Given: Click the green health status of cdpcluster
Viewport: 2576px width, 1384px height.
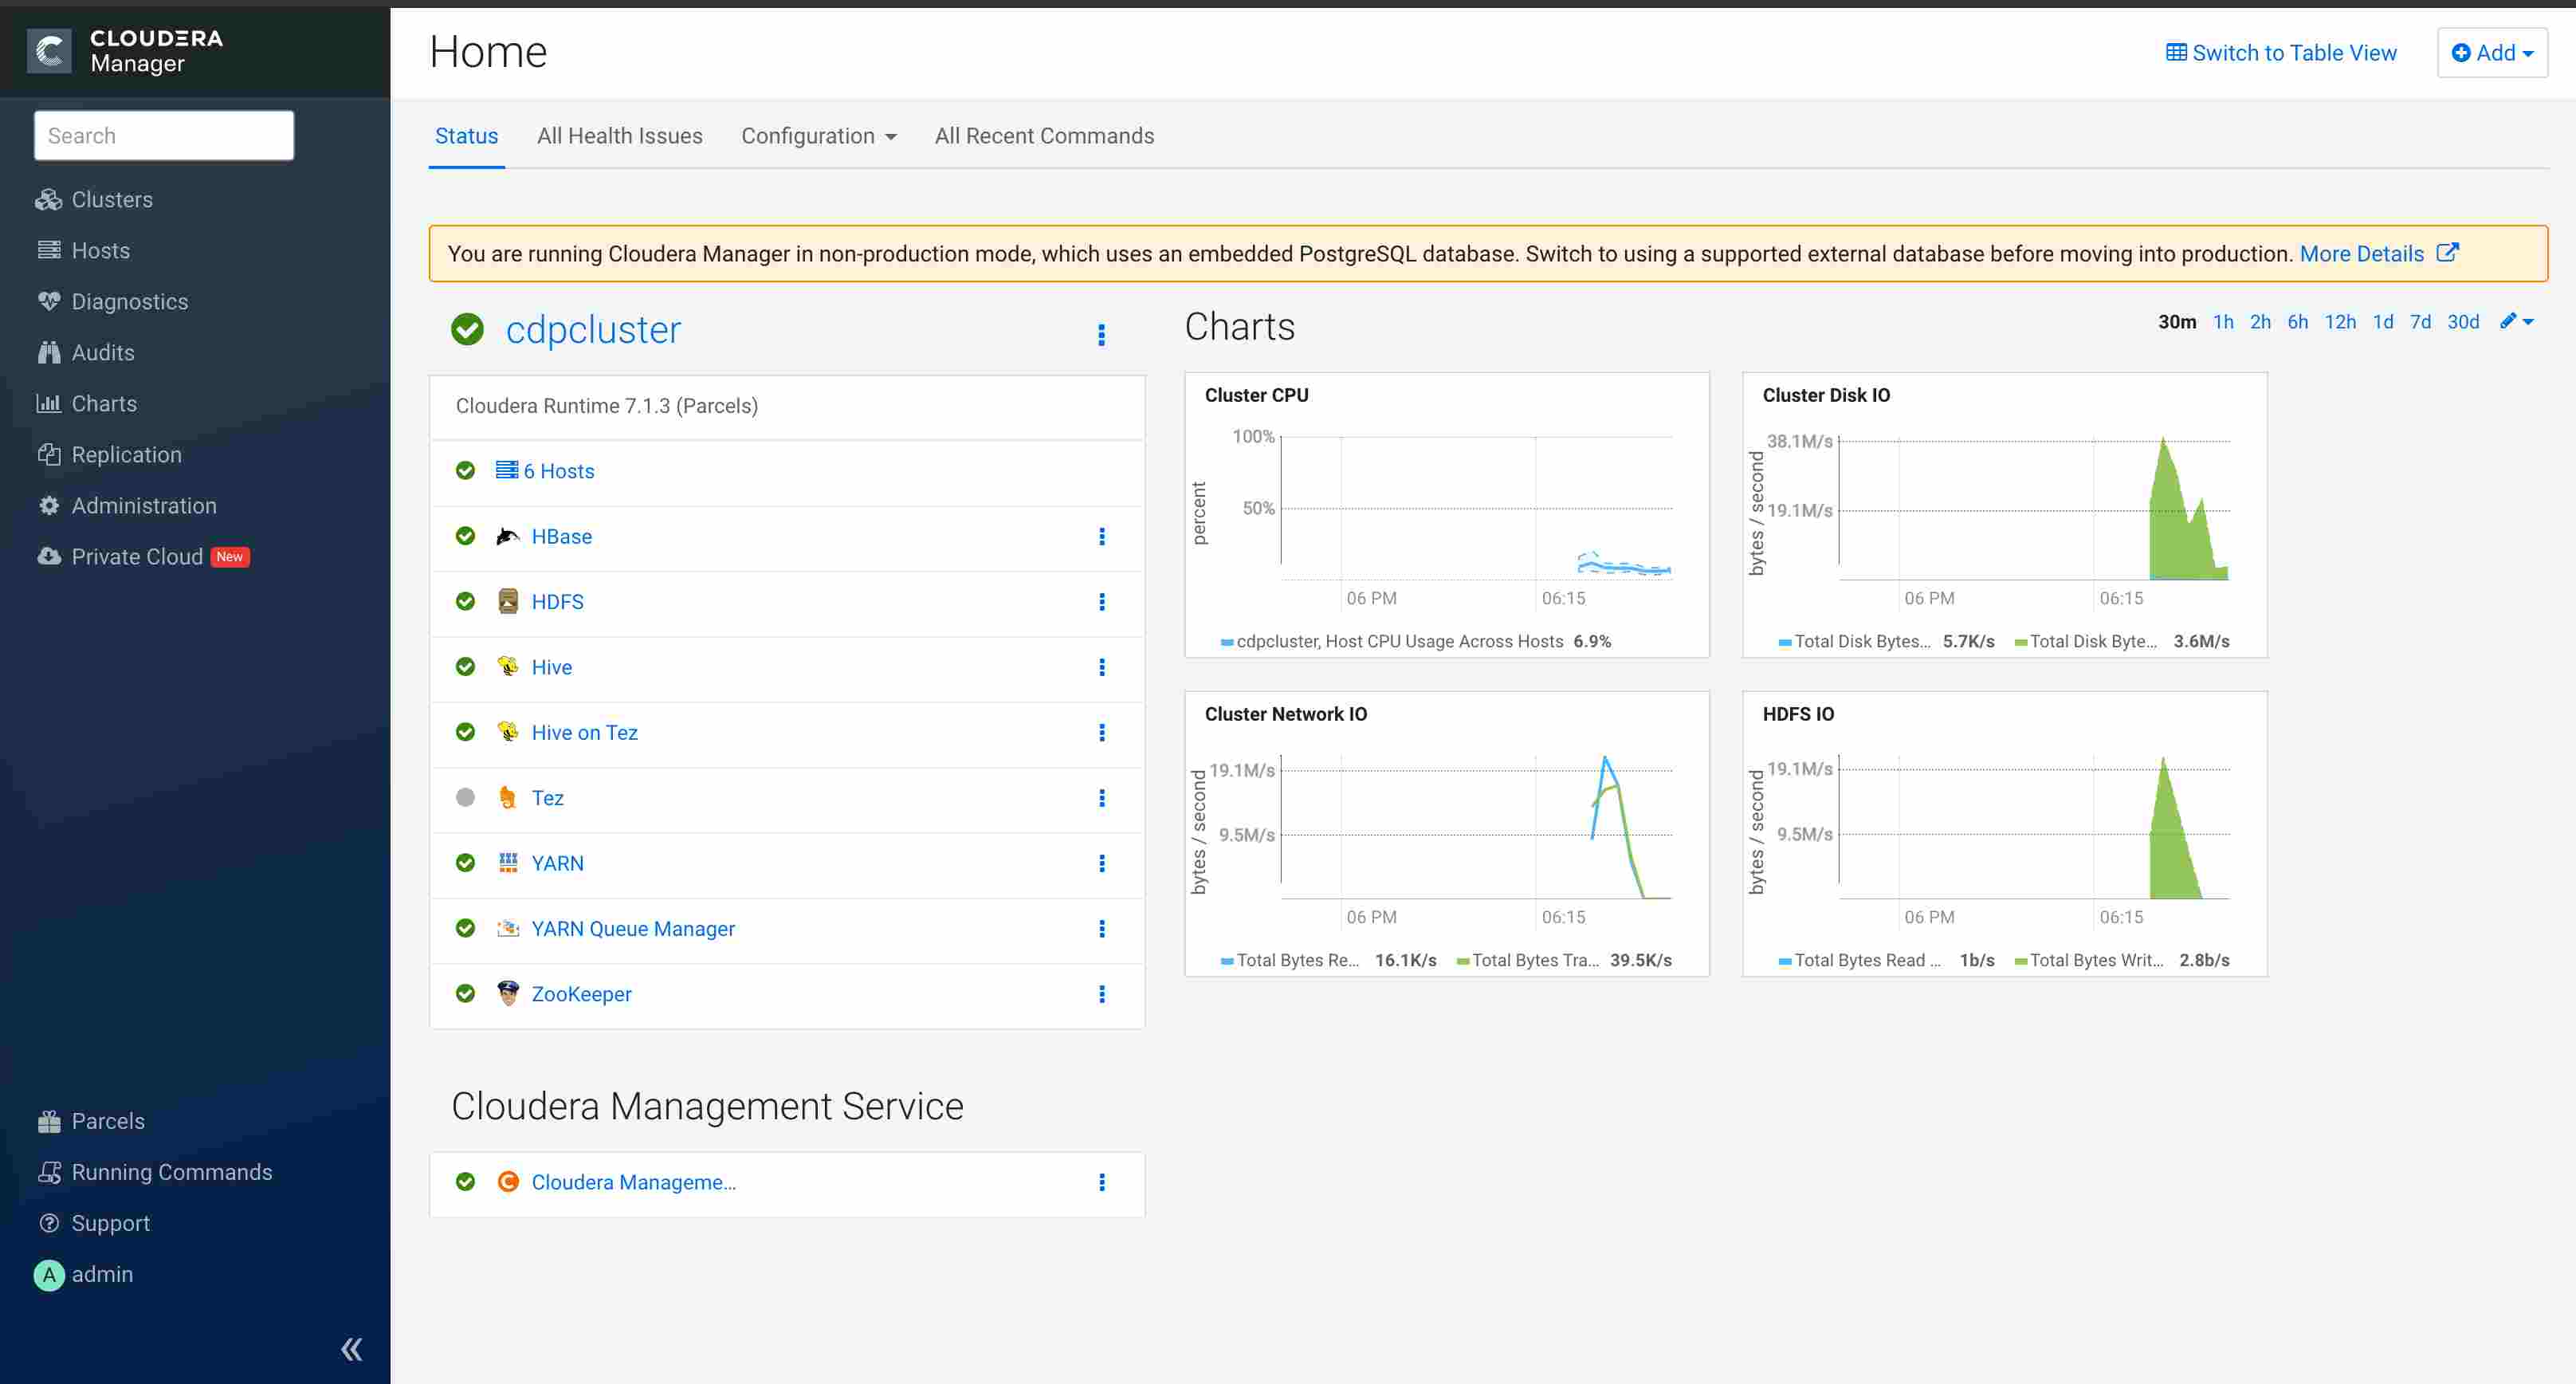Looking at the screenshot, I should [467, 329].
